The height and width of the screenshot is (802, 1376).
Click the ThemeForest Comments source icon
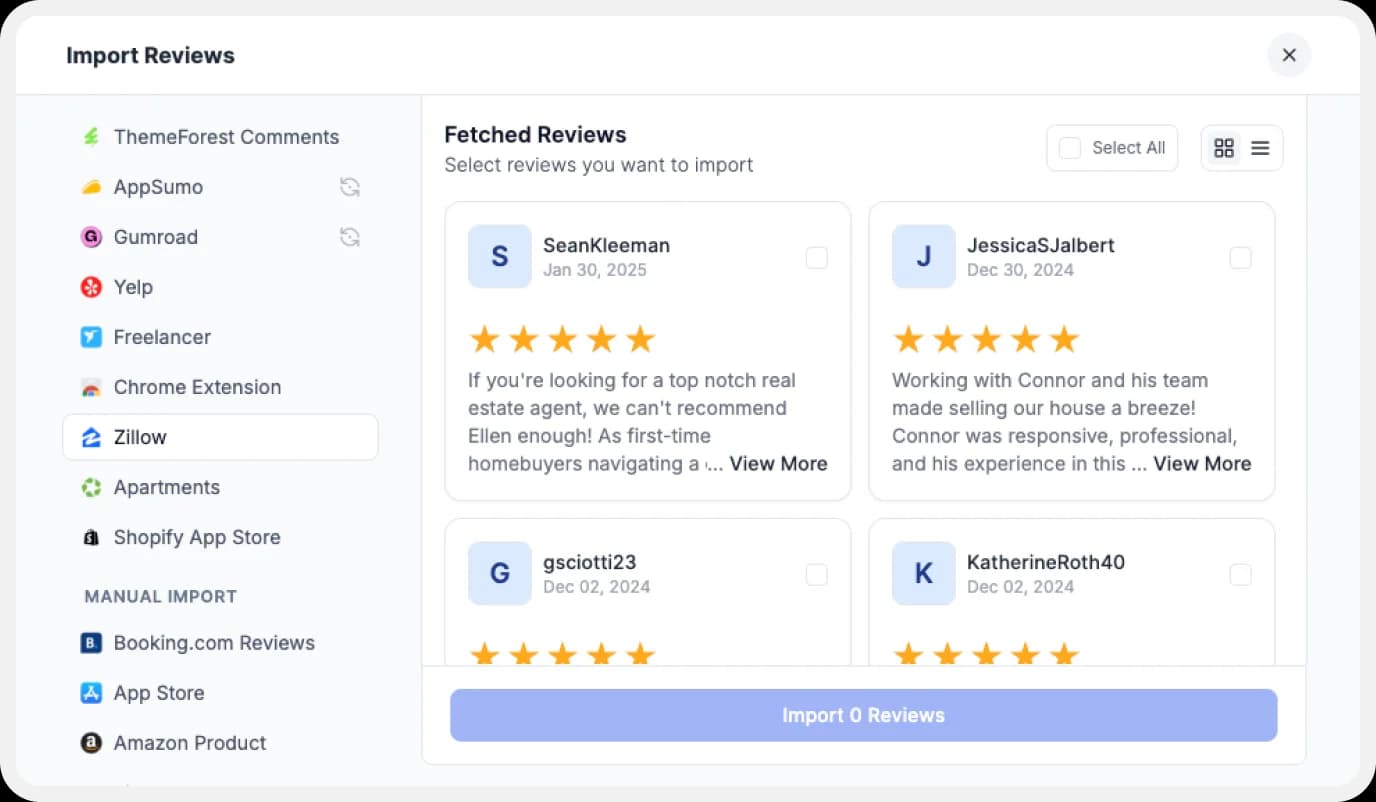point(91,137)
